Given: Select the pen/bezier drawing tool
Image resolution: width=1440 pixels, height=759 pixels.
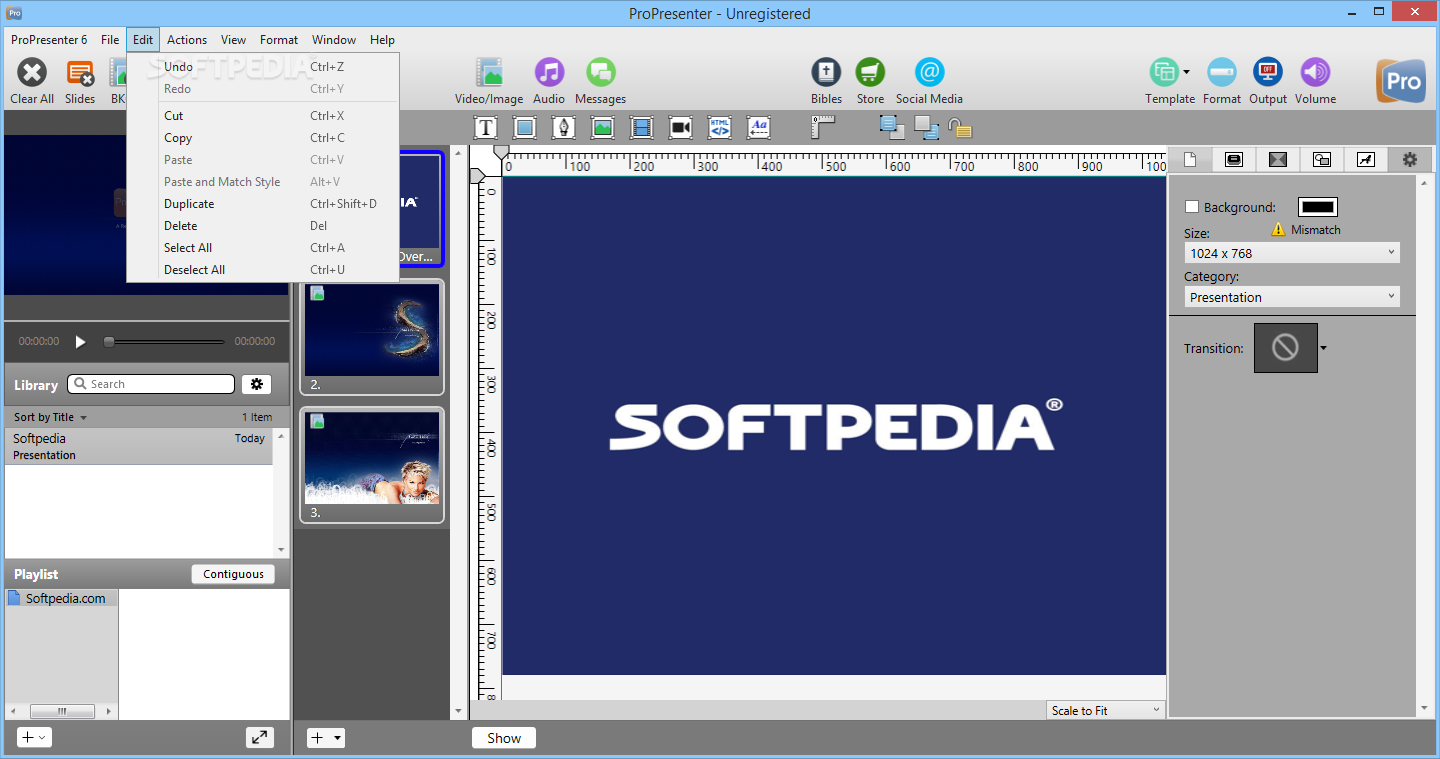Looking at the screenshot, I should 564,127.
